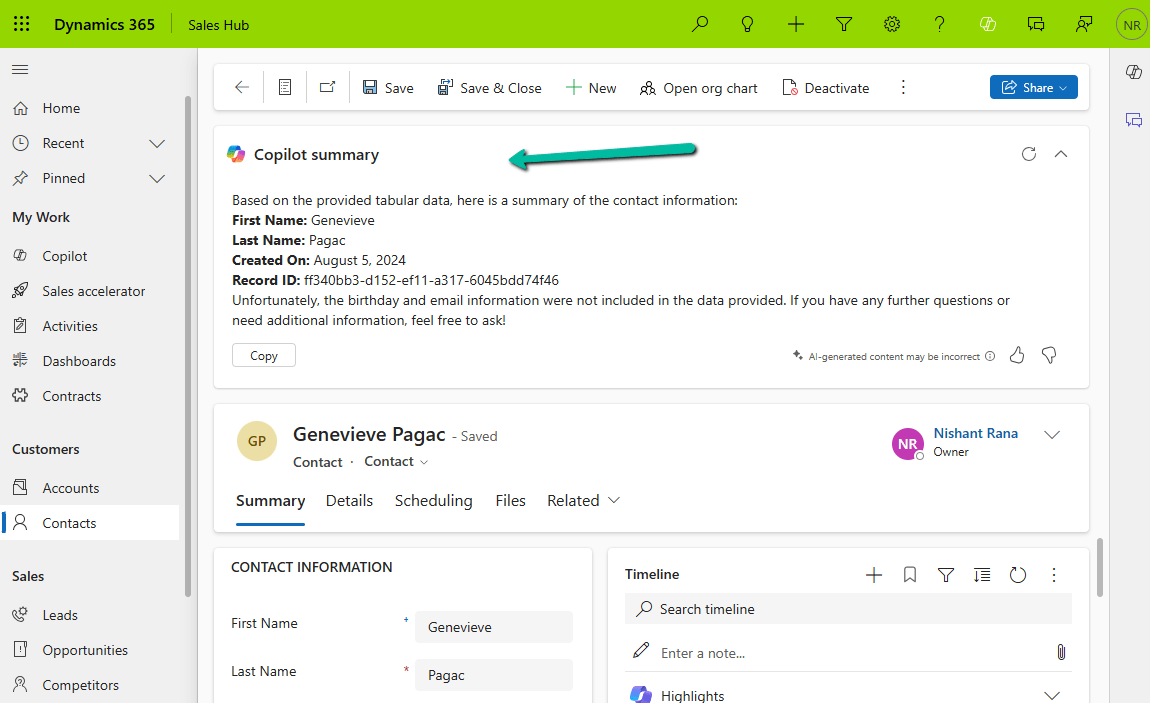Collapse the Copilot summary section
Viewport: 1150px width, 703px height.
[x=1061, y=154]
